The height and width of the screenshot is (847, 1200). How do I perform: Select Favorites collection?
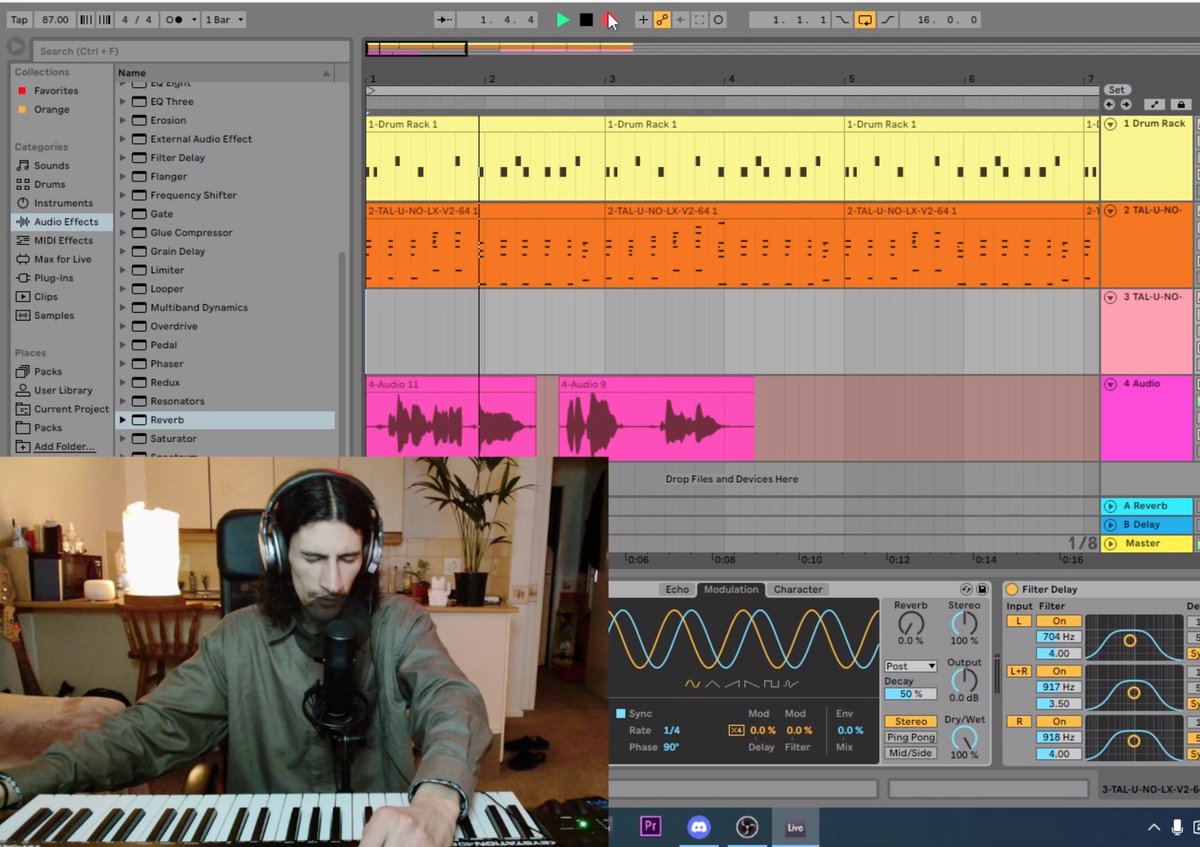point(56,91)
